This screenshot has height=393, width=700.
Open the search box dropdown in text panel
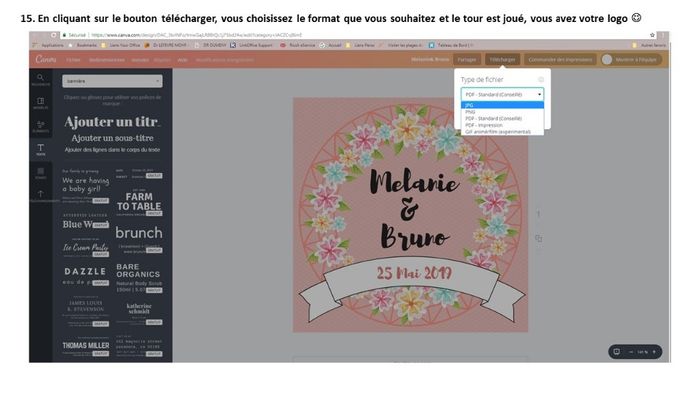[112, 81]
